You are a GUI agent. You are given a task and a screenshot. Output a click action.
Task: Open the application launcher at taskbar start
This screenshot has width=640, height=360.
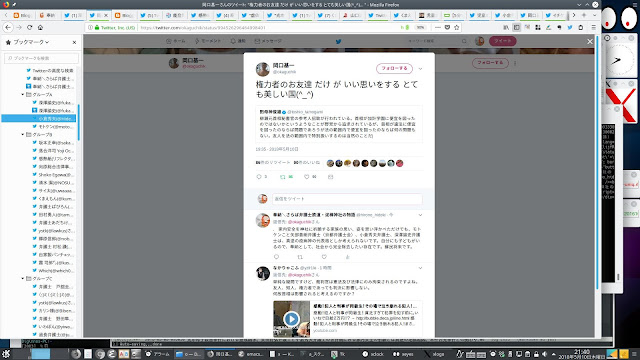click(6, 354)
